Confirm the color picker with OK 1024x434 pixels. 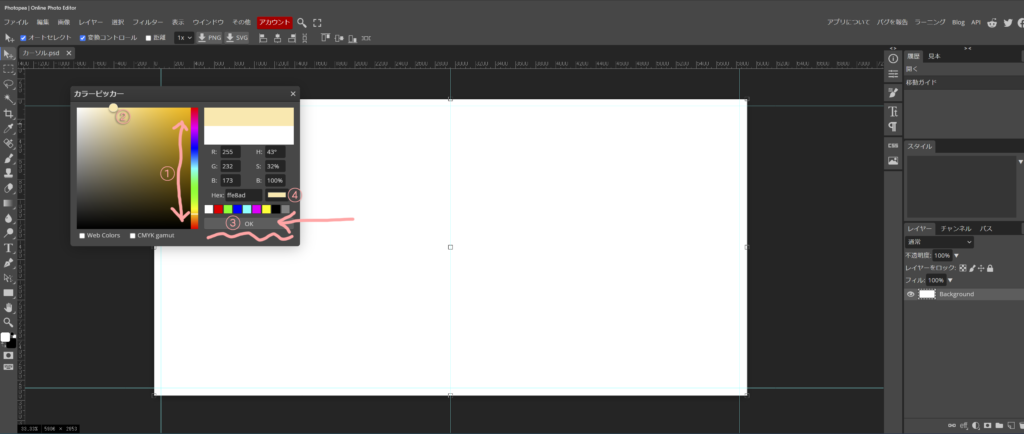(249, 224)
